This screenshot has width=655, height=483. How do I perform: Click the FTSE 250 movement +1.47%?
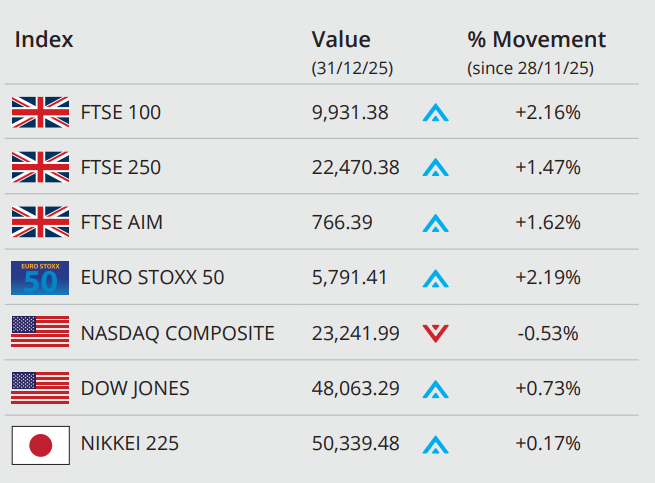548,168
